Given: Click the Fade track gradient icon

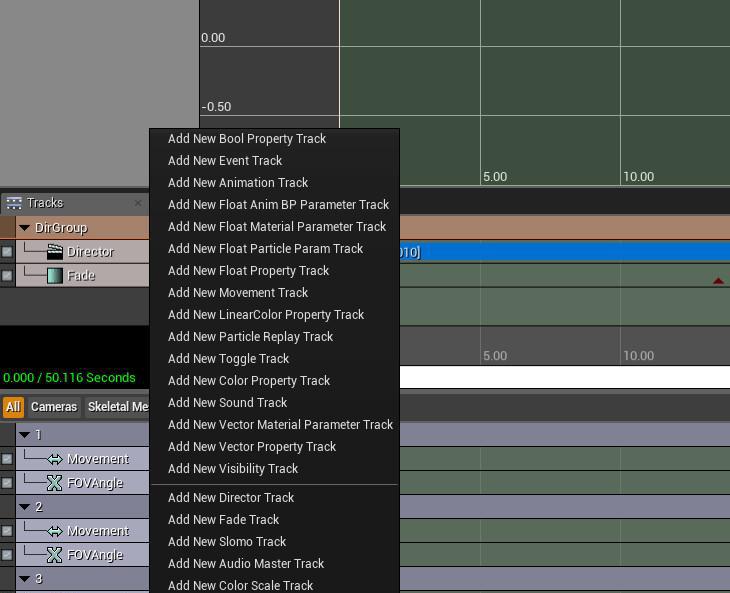Looking at the screenshot, I should point(54,276).
